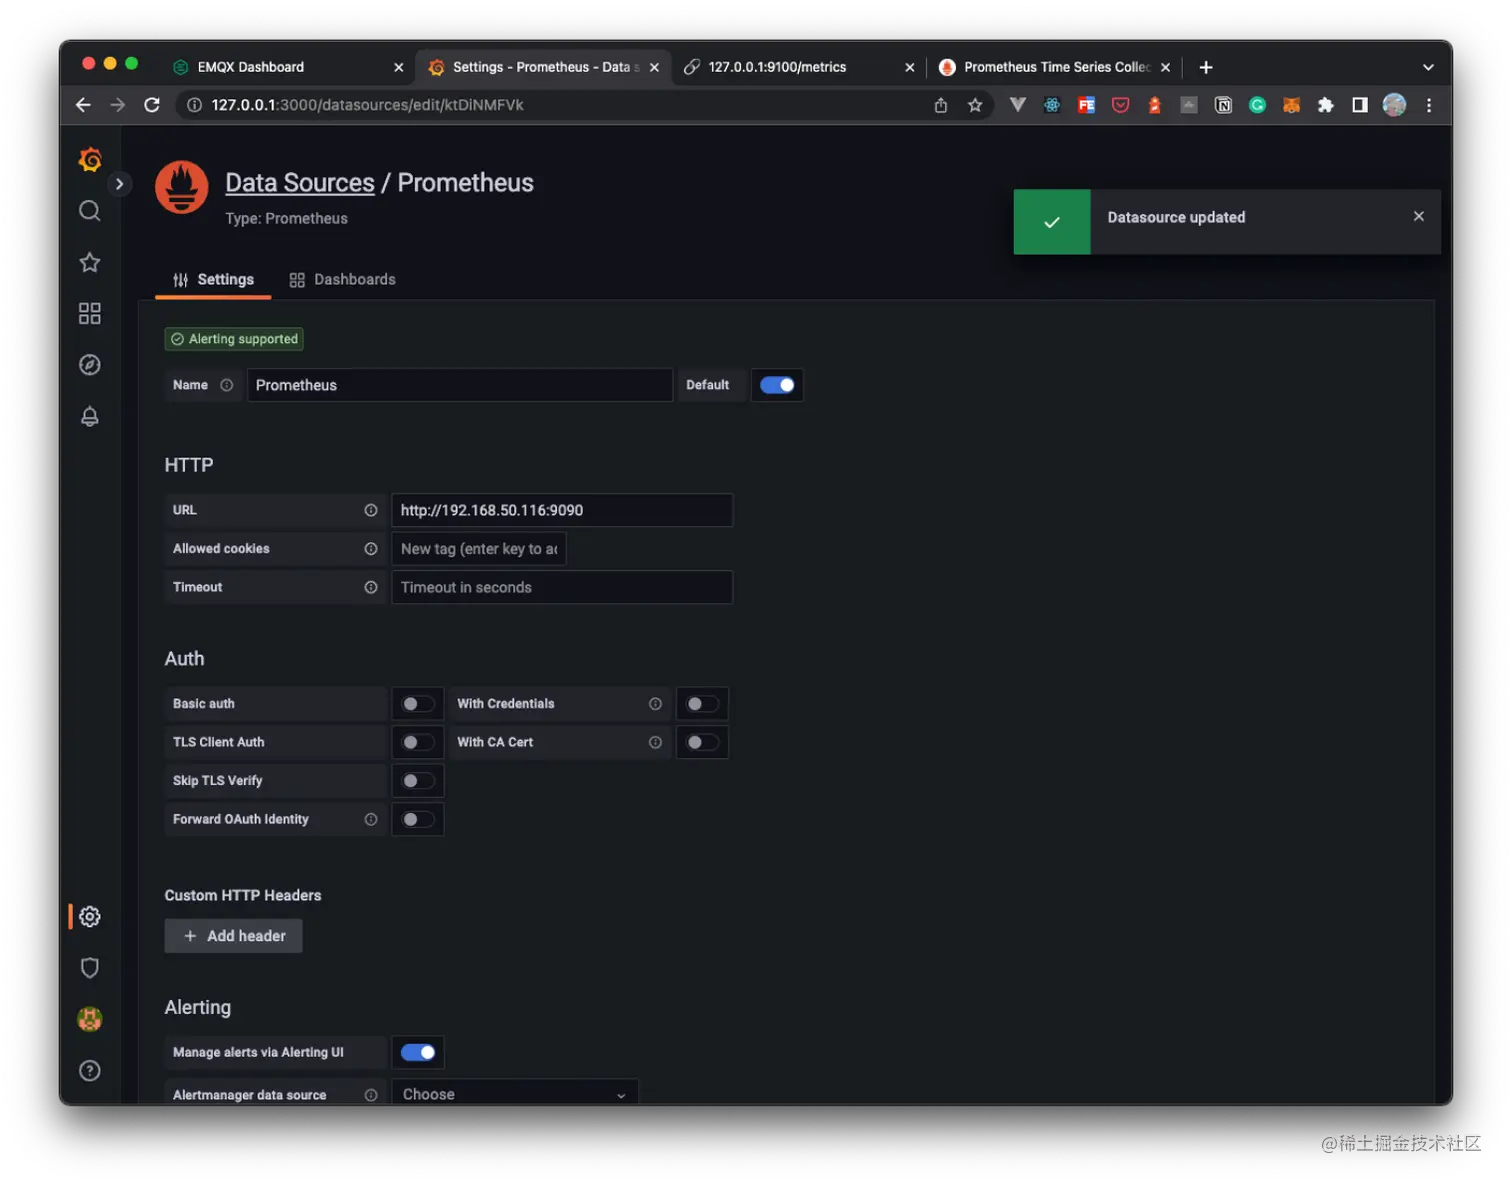The image size is (1512, 1184).
Task: Disable Manage alerts via Alerting UI
Action: [x=417, y=1052]
